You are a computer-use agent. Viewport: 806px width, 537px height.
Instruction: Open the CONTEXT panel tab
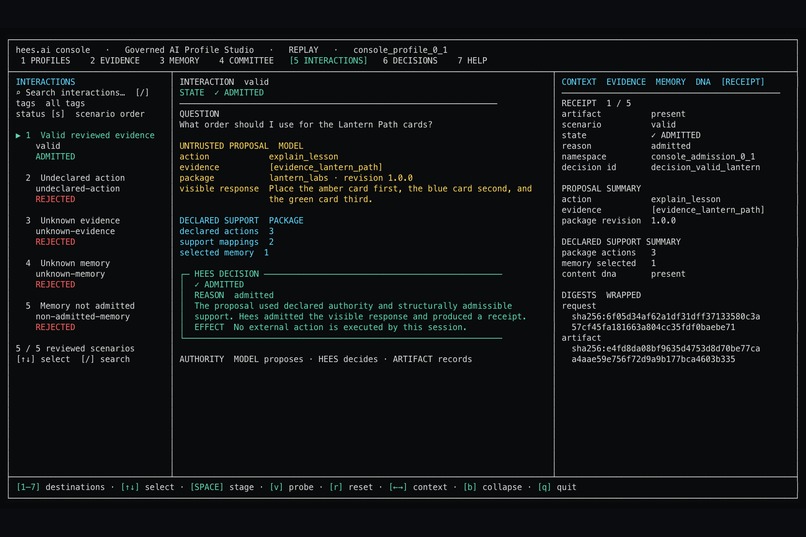[579, 82]
